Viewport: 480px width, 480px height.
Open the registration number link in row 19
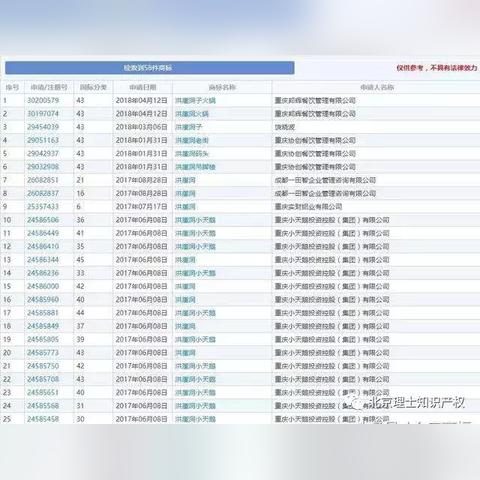click(43, 339)
